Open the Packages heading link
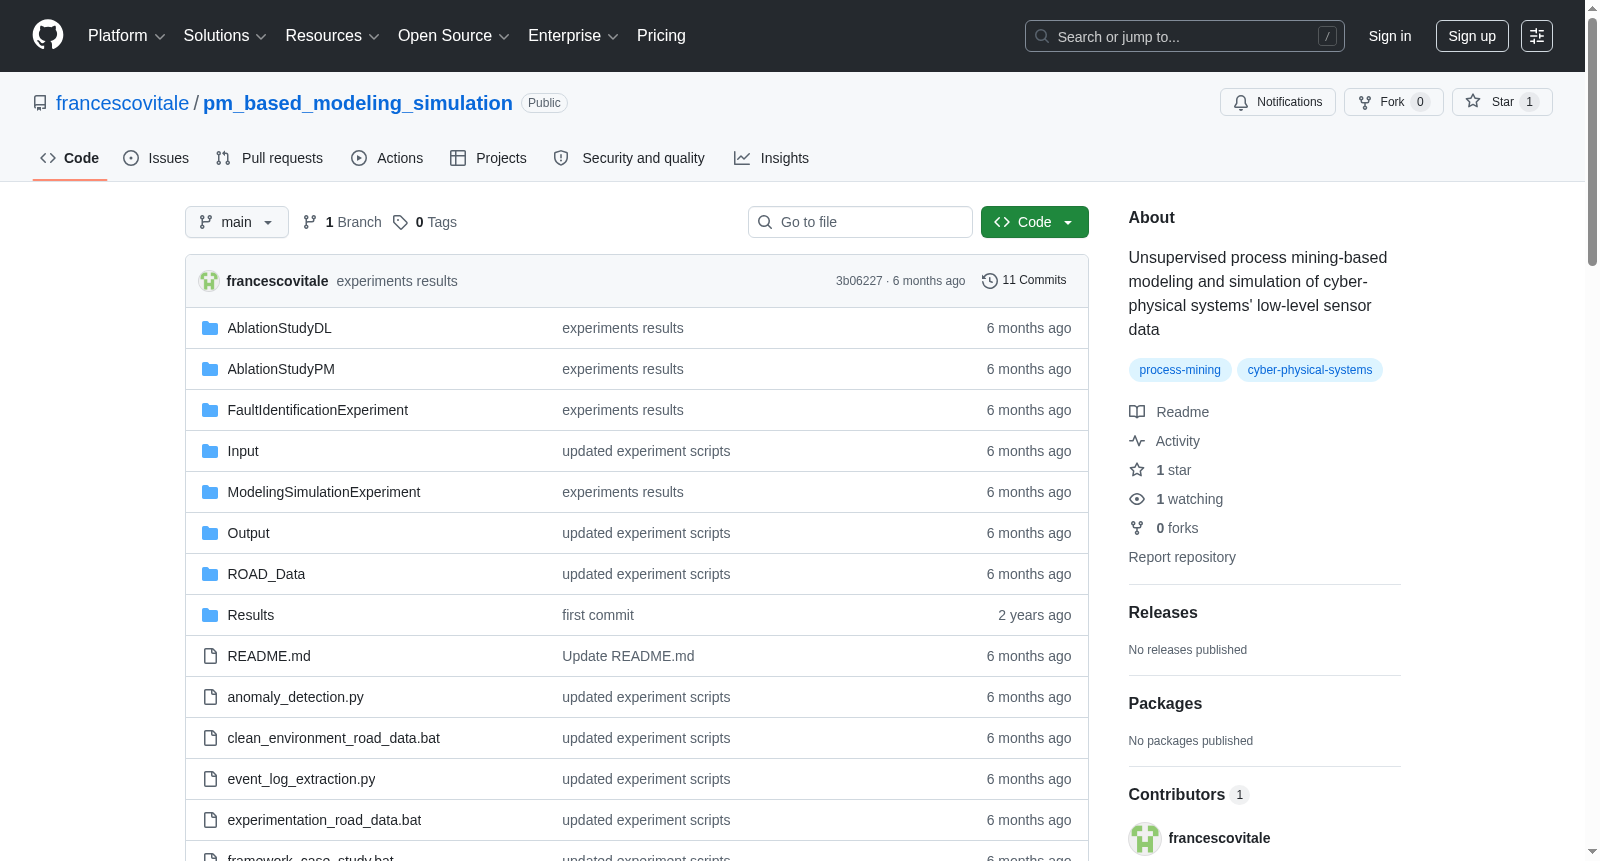 click(1165, 704)
